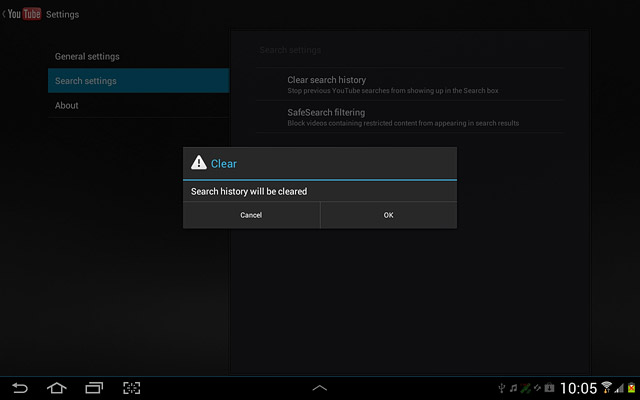Screen dimensions: 640x400
Task: Select Clear search history option
Action: click(x=410, y=84)
